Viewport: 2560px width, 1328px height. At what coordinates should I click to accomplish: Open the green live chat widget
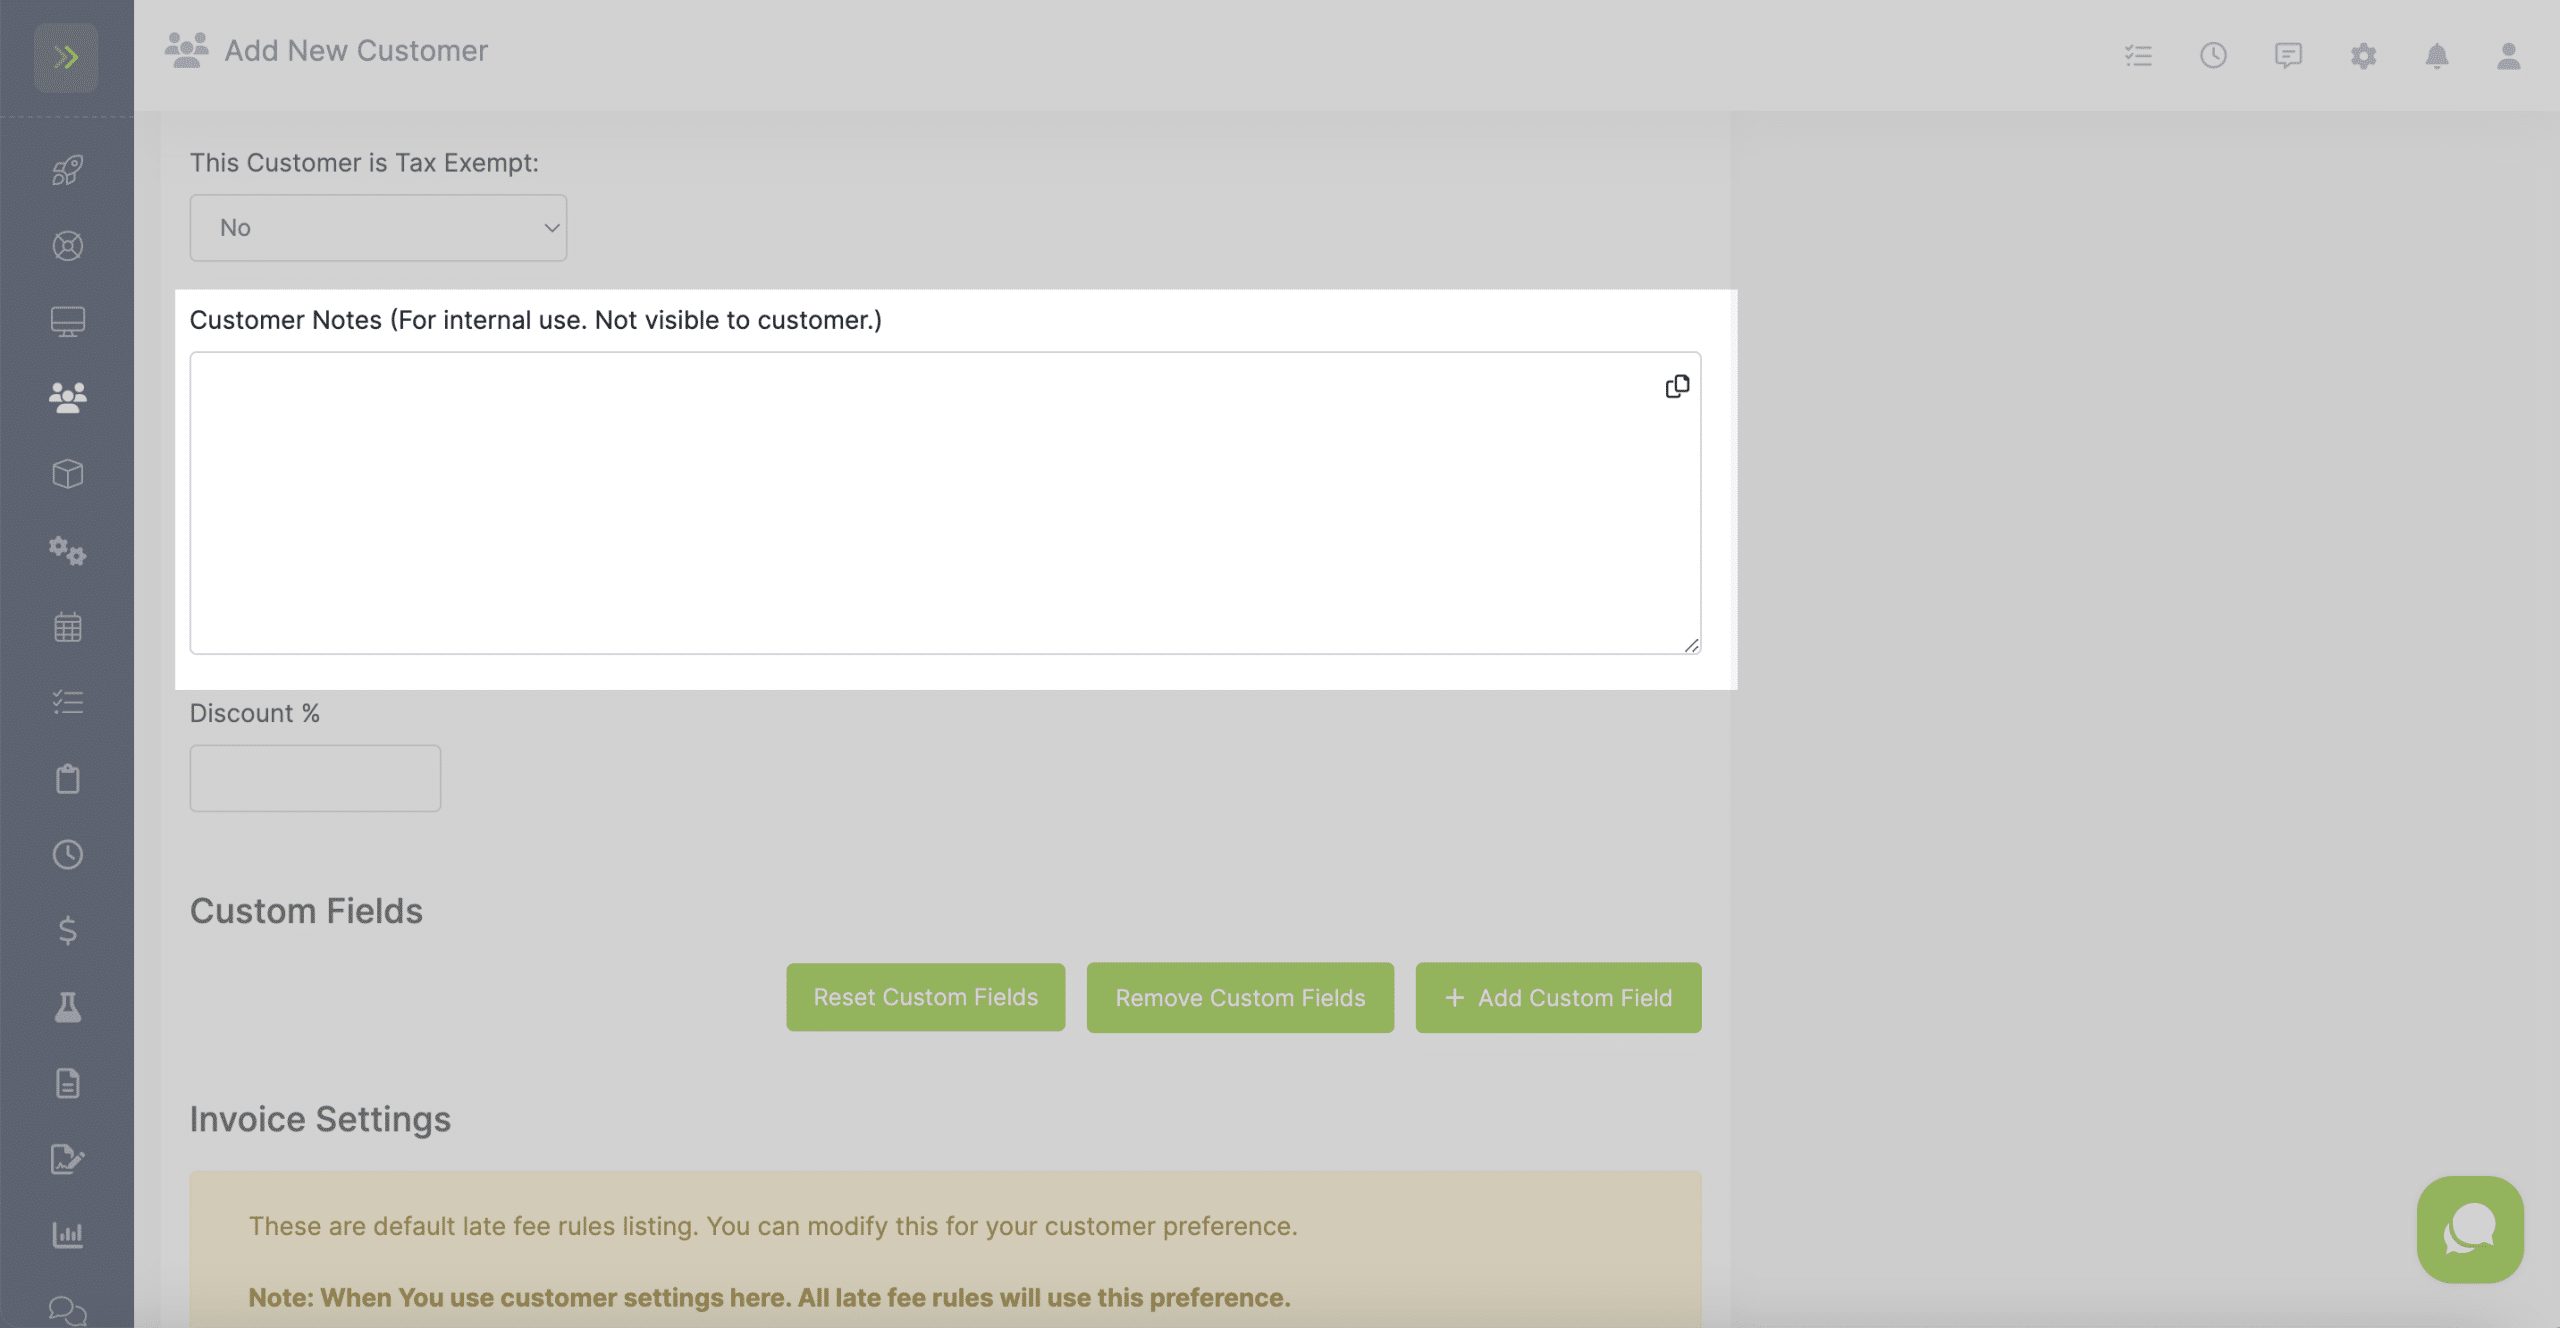[x=2470, y=1229]
